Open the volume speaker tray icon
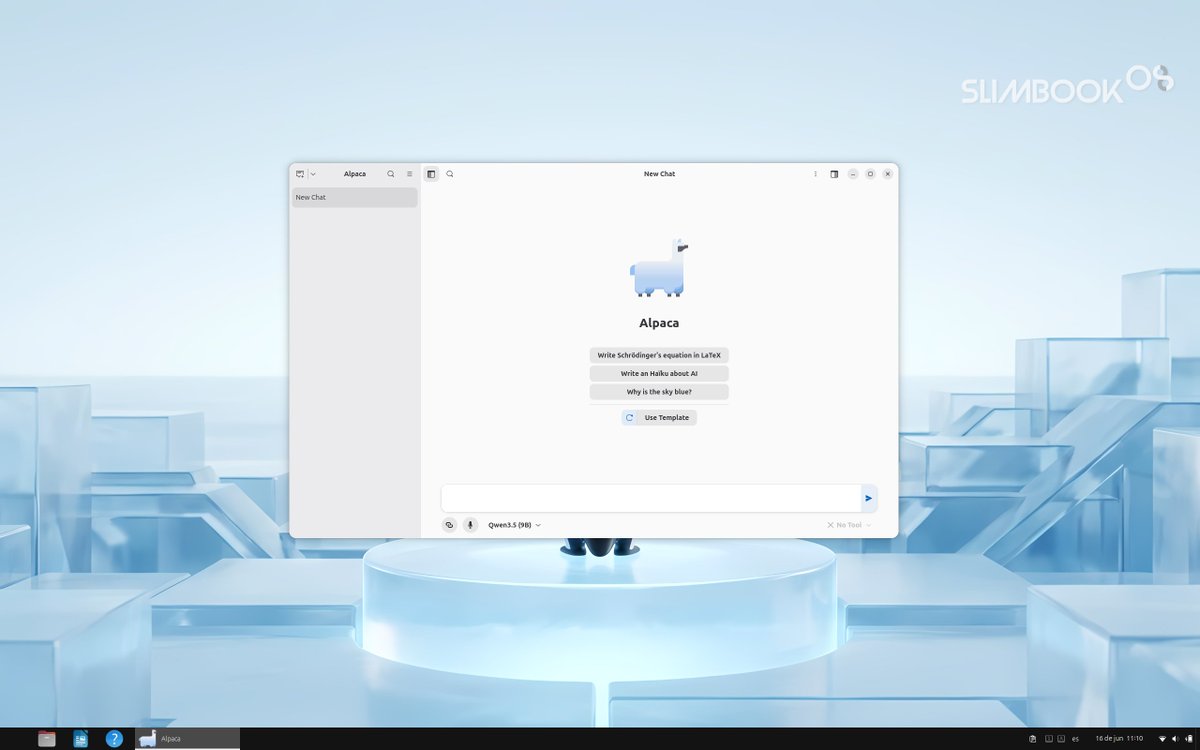This screenshot has width=1200, height=750. coord(1174,739)
